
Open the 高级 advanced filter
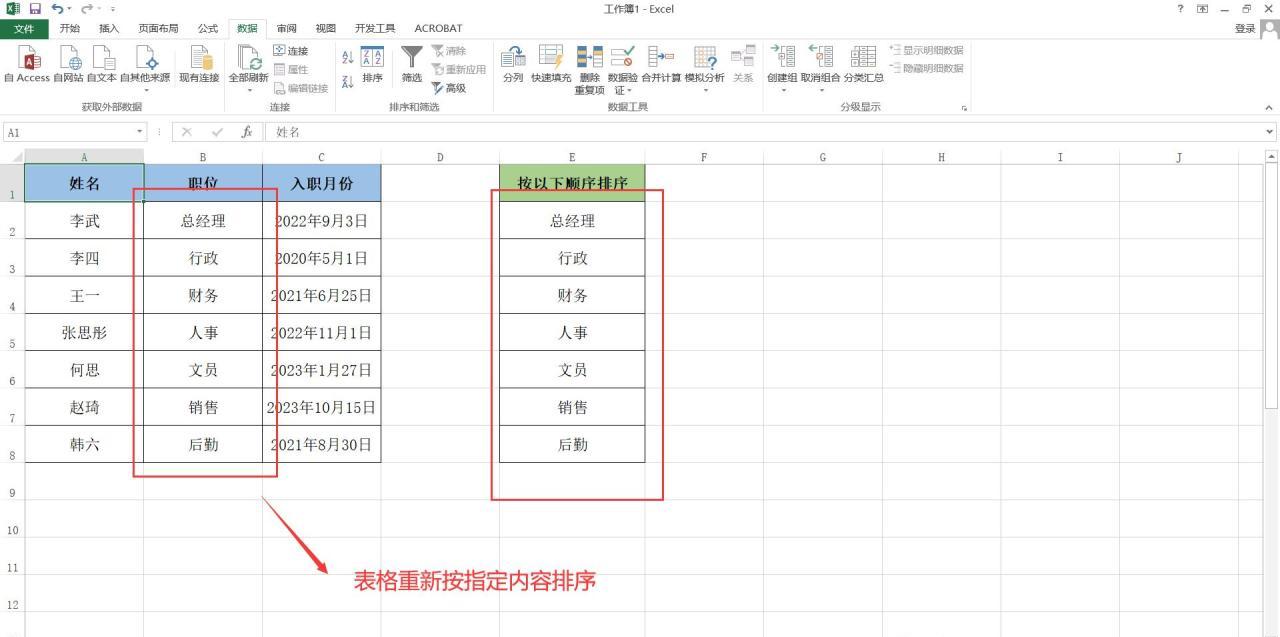pyautogui.click(x=449, y=88)
